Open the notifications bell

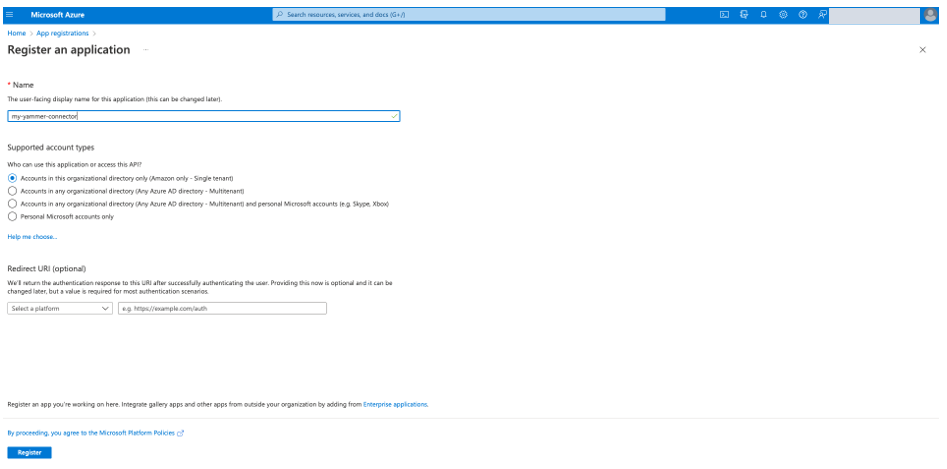click(763, 14)
